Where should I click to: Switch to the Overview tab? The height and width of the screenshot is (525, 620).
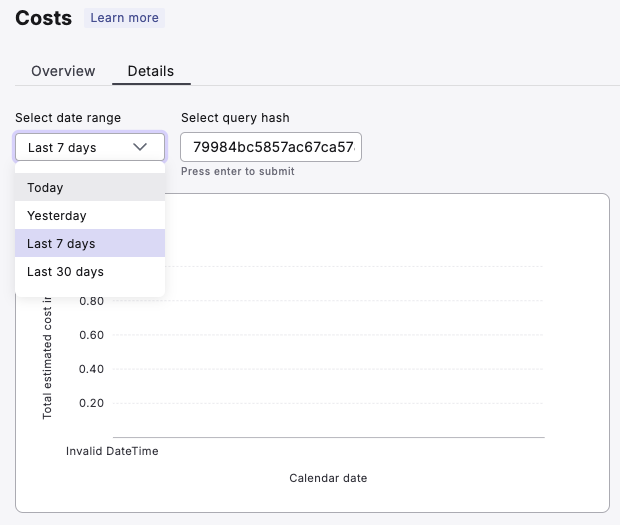coord(63,71)
